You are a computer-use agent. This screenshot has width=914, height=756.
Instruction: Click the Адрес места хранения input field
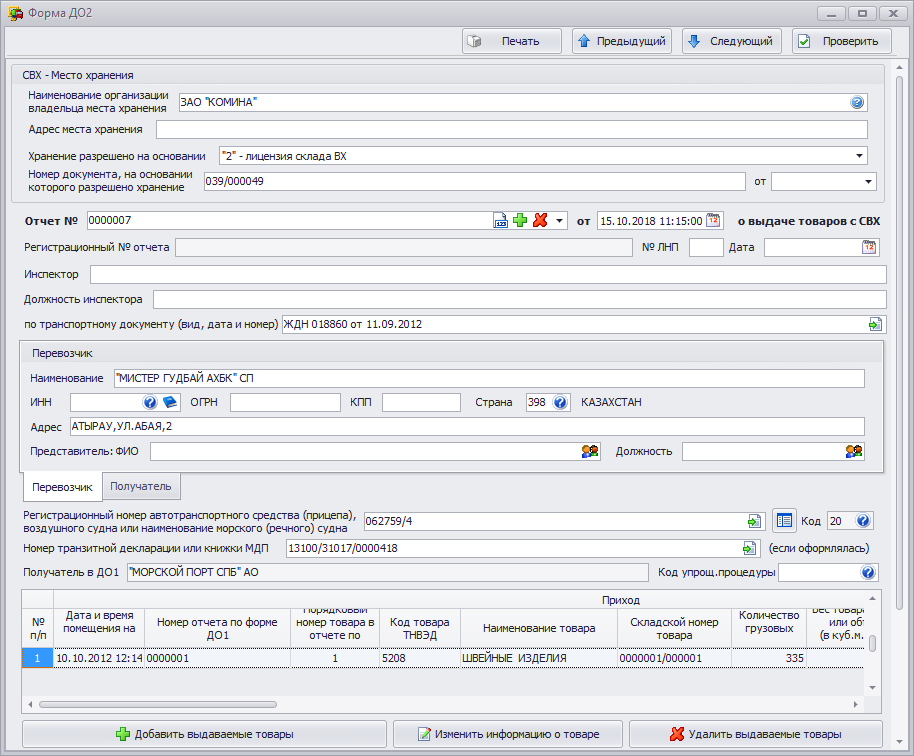pyautogui.click(x=512, y=129)
